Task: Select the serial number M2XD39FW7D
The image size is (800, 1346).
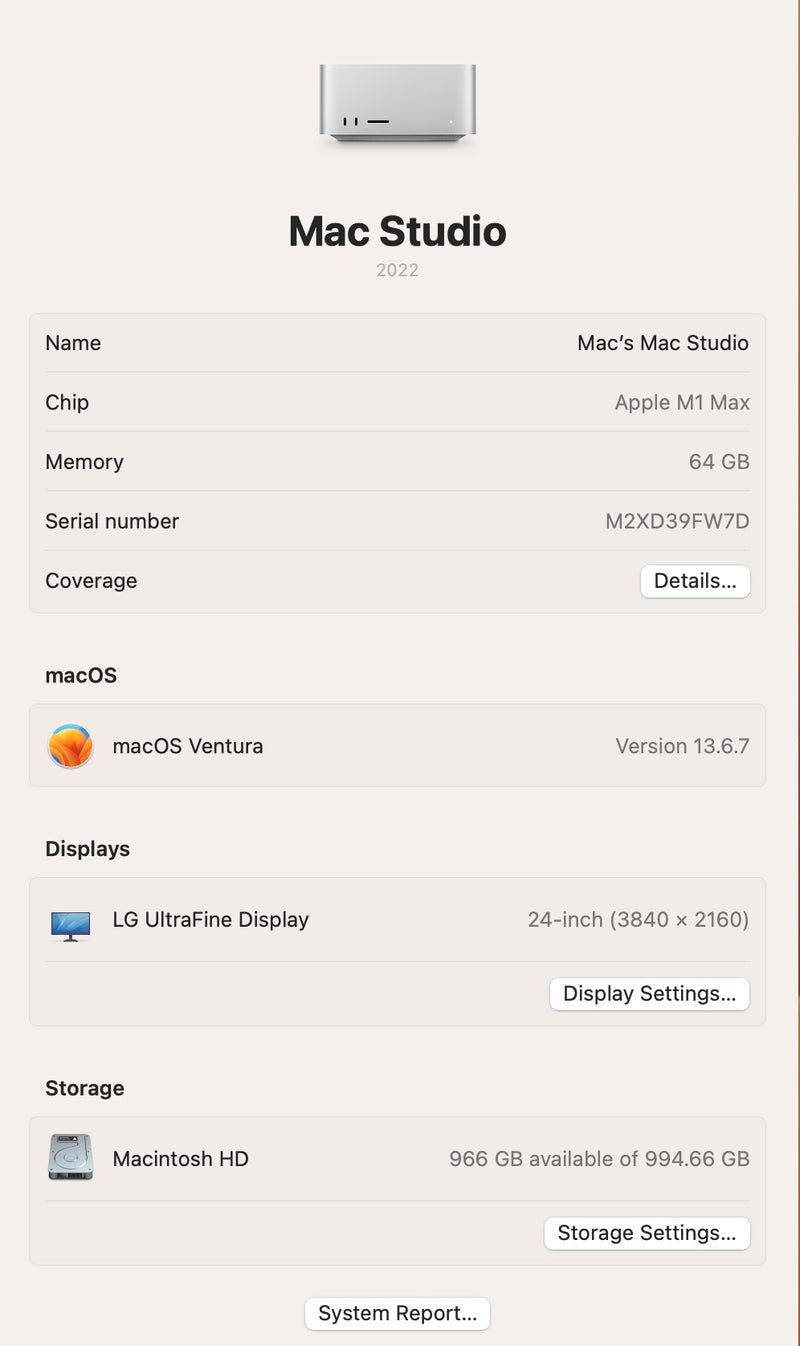Action: (x=677, y=521)
